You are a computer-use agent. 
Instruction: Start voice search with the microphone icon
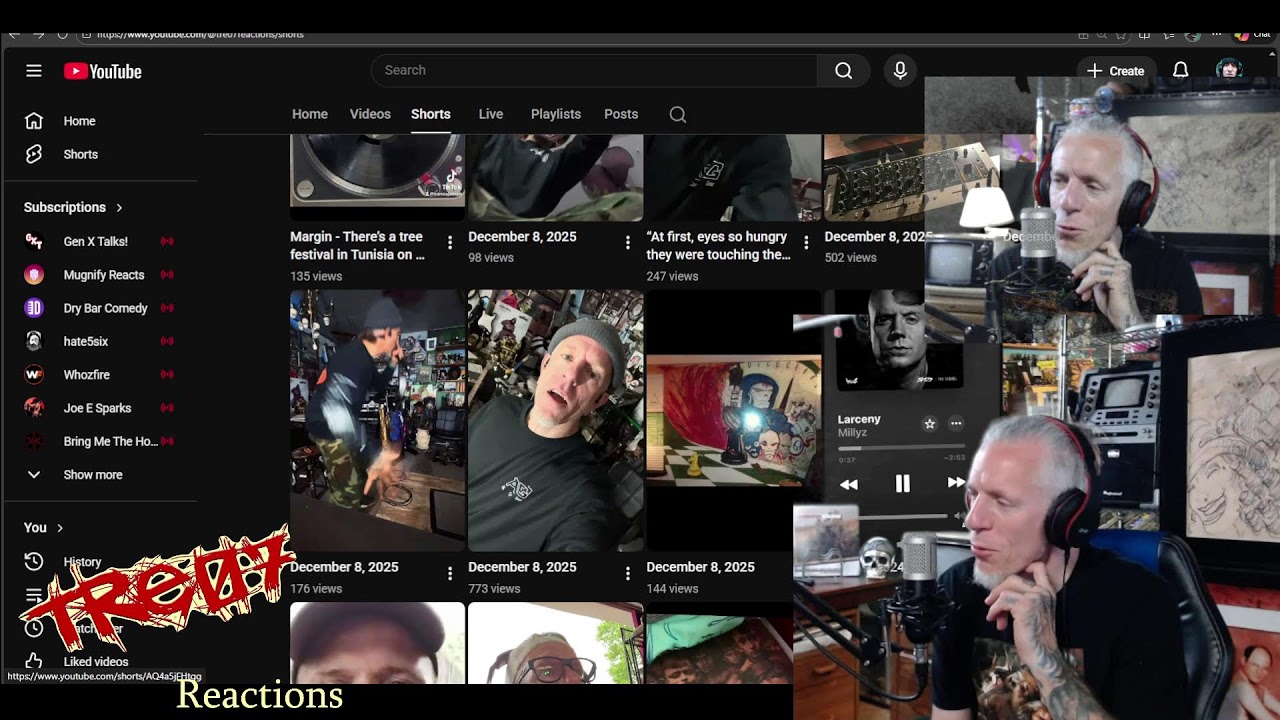900,70
